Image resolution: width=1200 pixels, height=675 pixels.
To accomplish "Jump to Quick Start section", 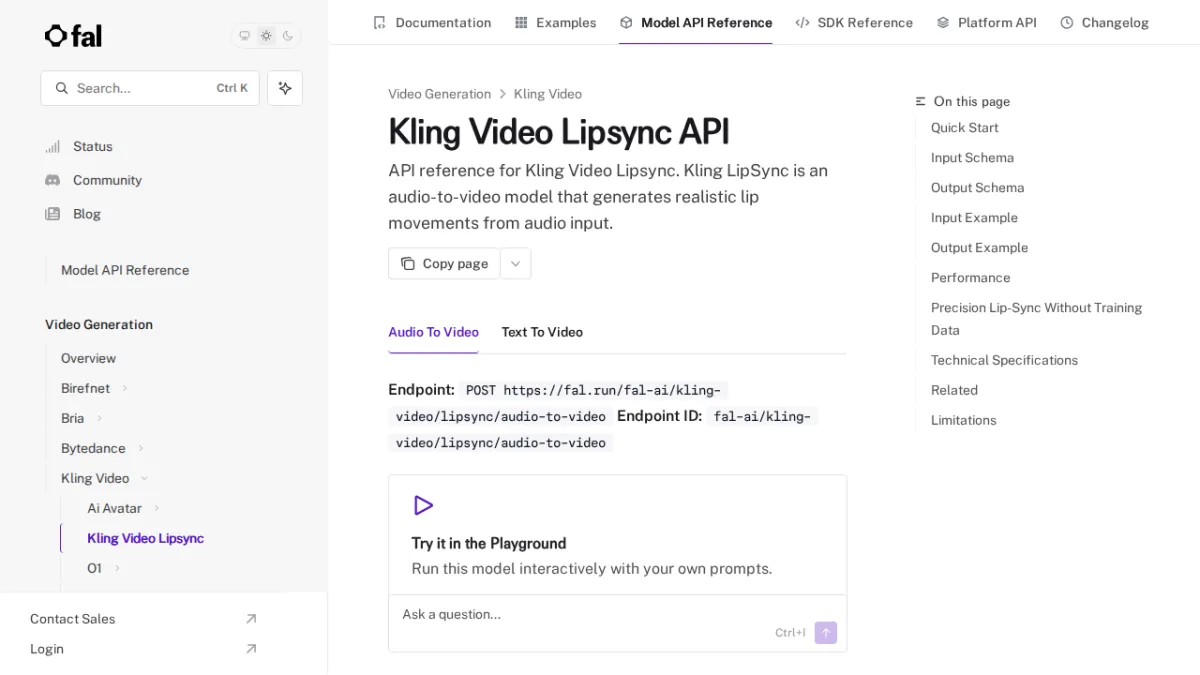I will 964,128.
